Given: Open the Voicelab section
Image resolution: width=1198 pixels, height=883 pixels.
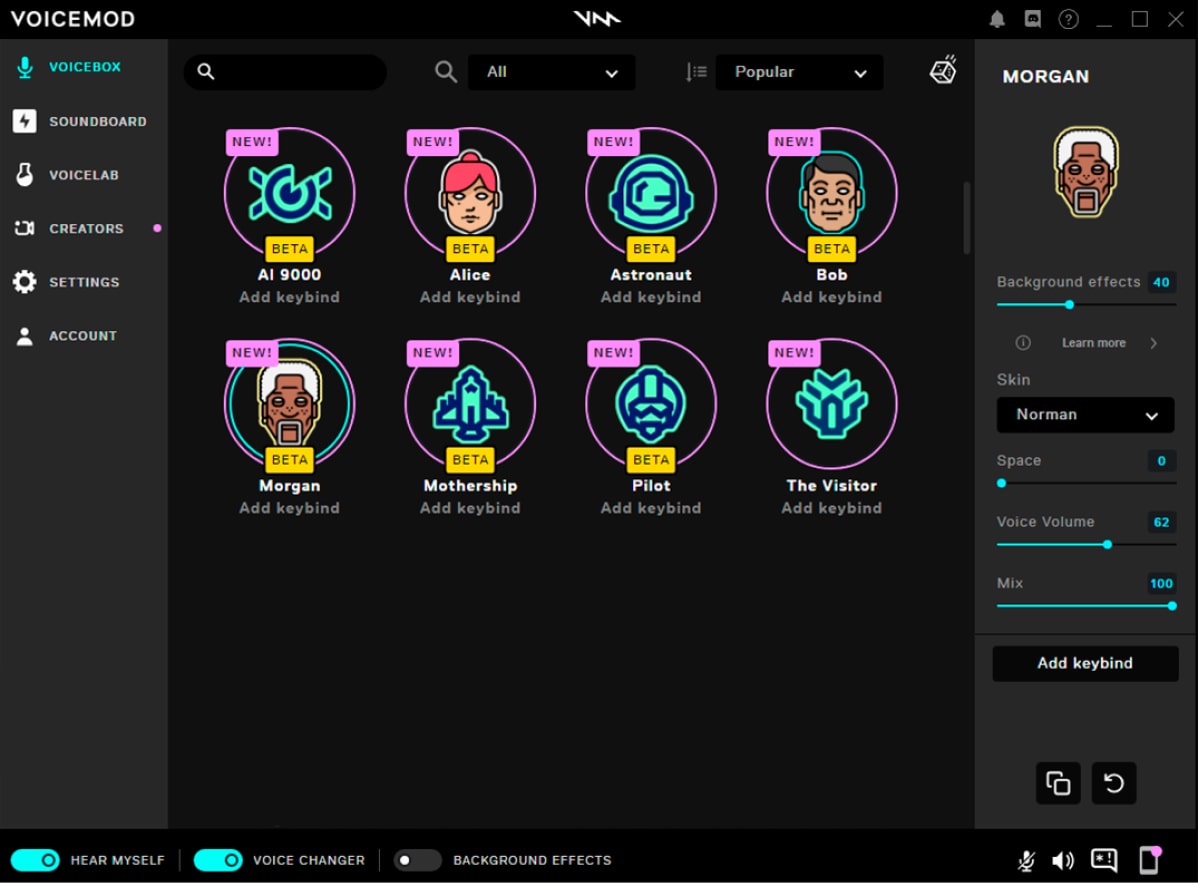Looking at the screenshot, I should (x=84, y=175).
